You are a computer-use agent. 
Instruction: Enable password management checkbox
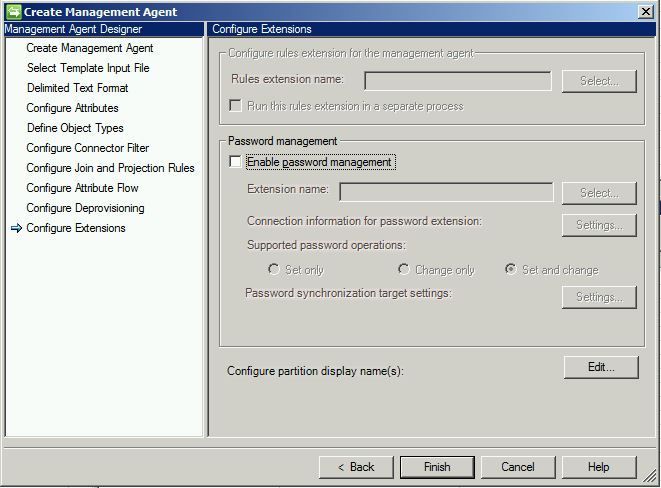(235, 161)
